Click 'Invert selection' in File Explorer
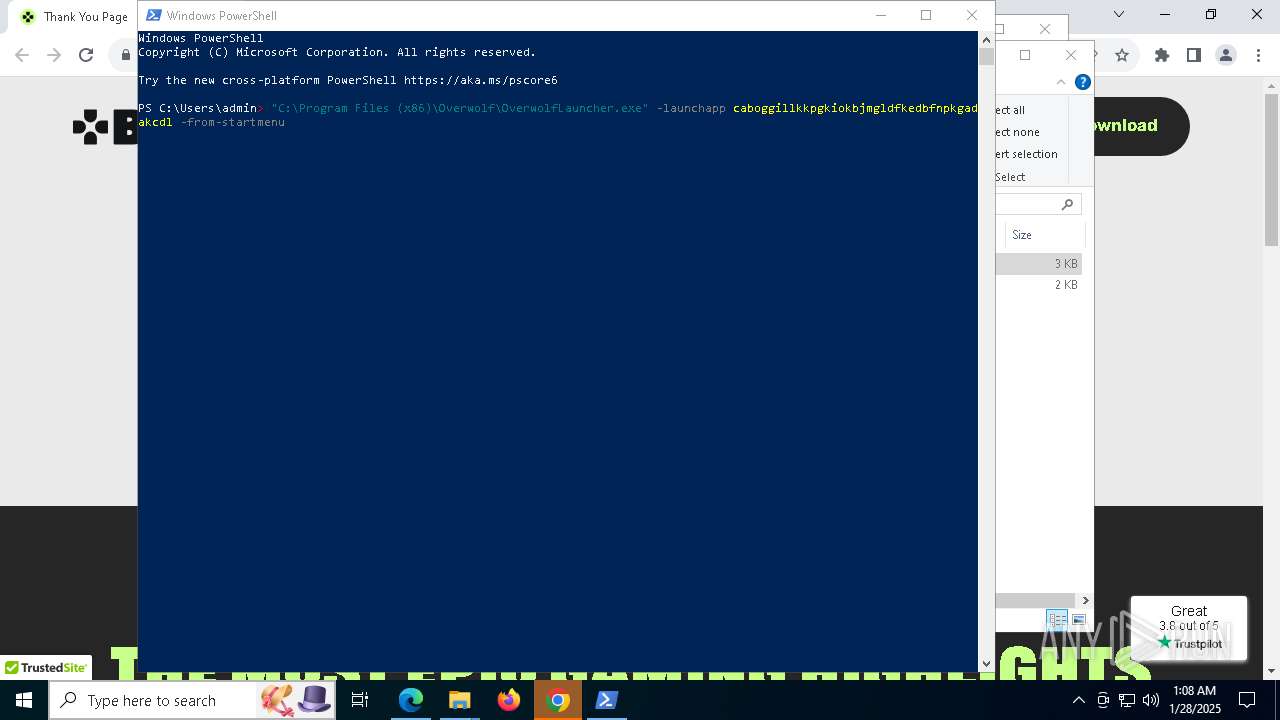The image size is (1280, 720). click(x=1027, y=154)
